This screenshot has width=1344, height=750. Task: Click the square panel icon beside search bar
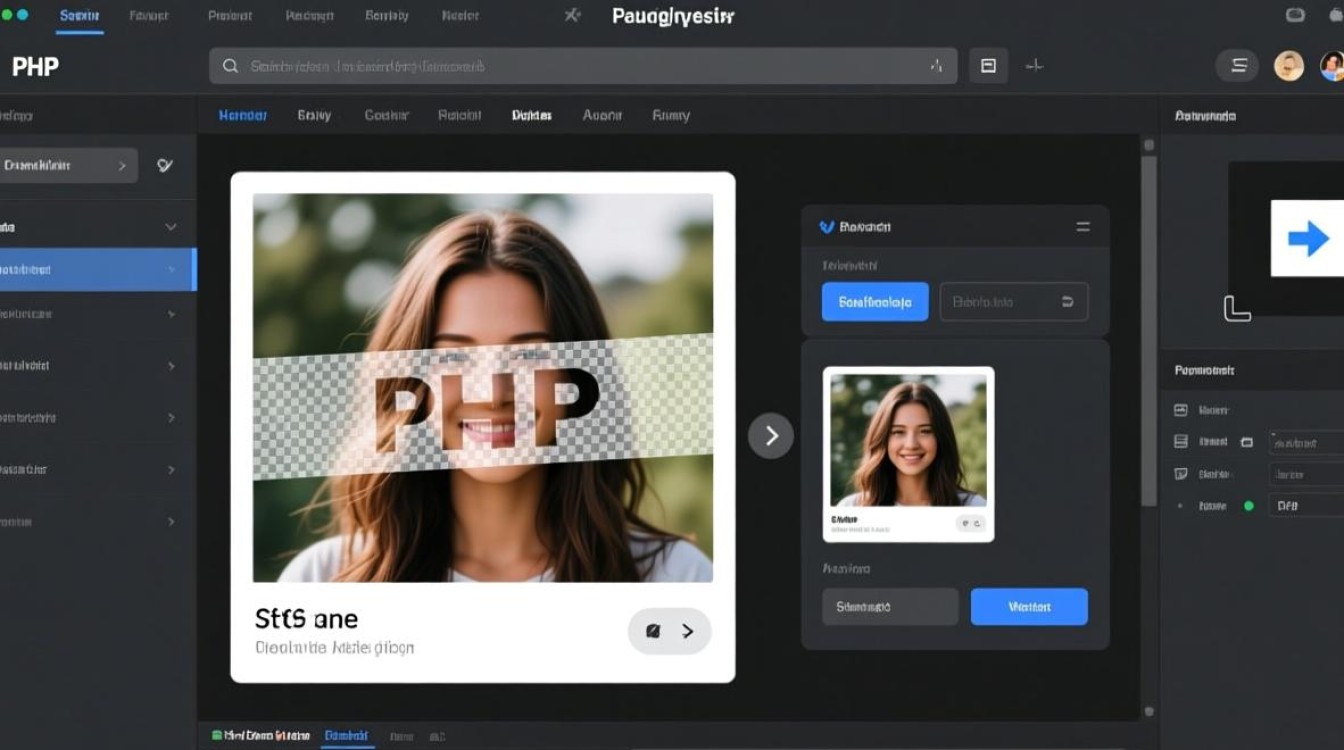coord(988,66)
